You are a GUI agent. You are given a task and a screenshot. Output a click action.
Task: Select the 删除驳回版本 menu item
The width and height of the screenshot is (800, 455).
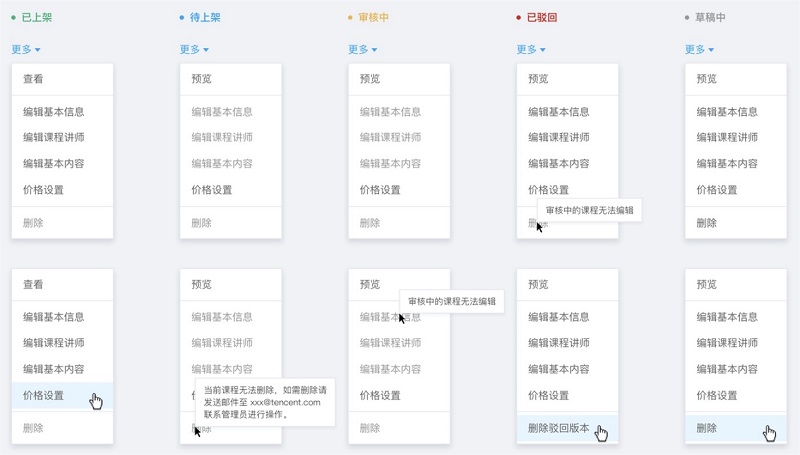(558, 428)
